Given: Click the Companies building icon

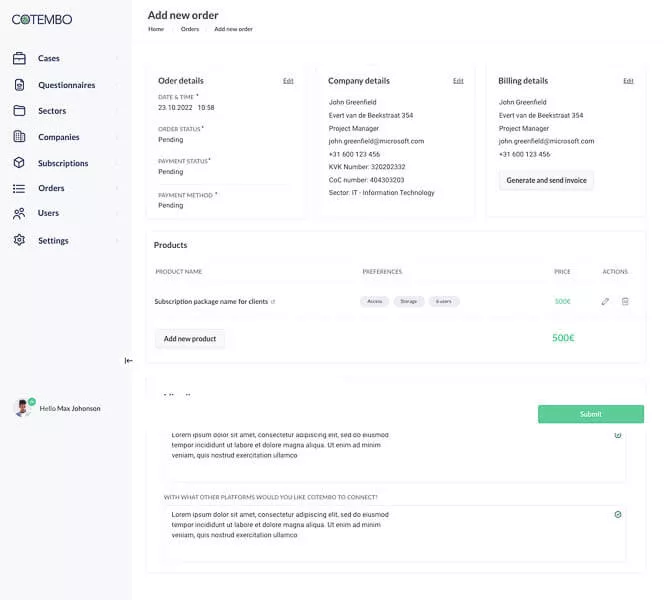Looking at the screenshot, I should 19,136.
